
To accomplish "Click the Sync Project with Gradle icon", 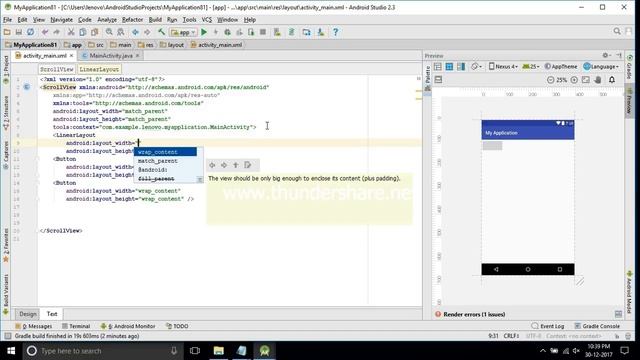I will coord(291,32).
